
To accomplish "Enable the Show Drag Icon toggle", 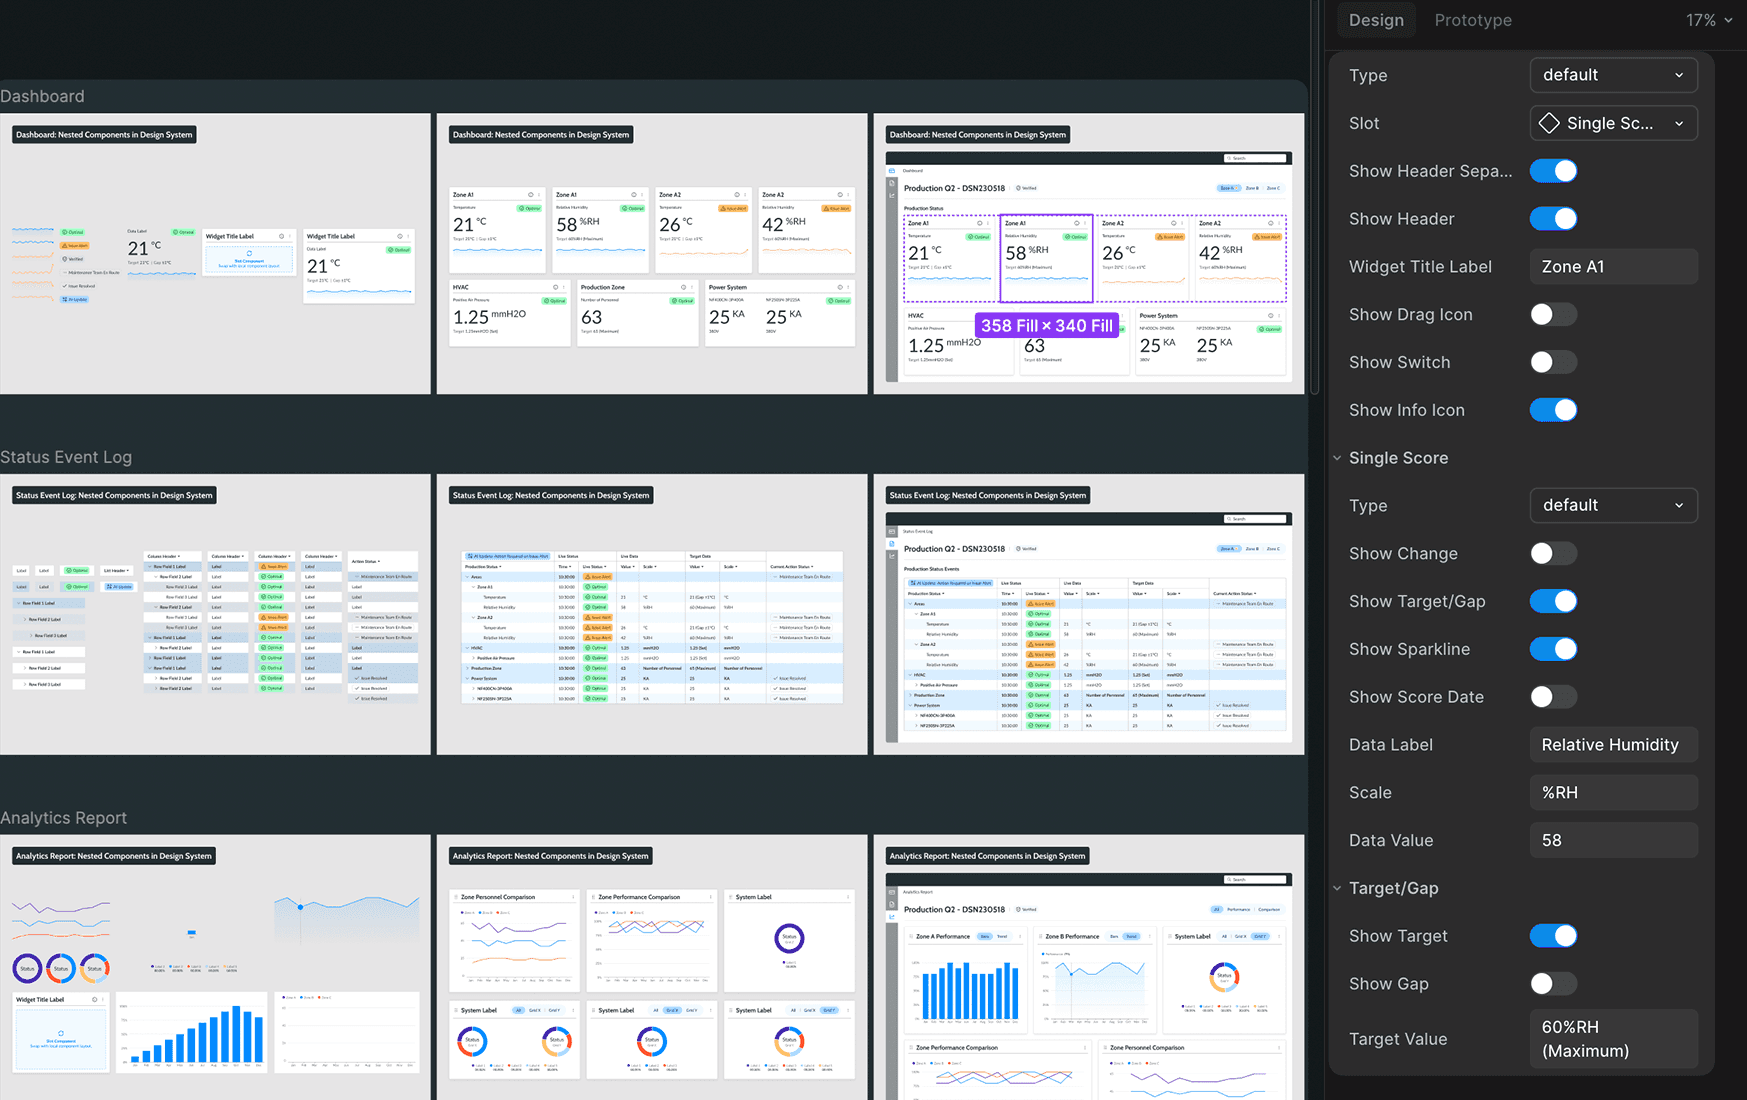I will pos(1553,315).
